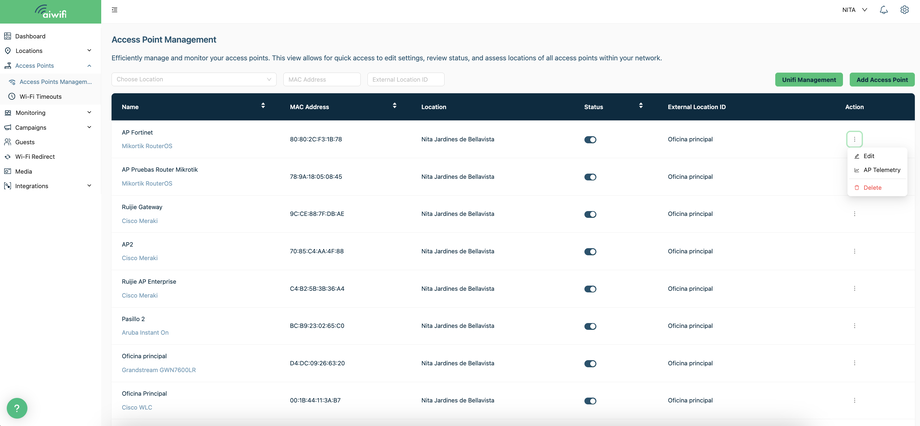Click the Add Access Point button
This screenshot has width=920, height=426.
tap(882, 80)
